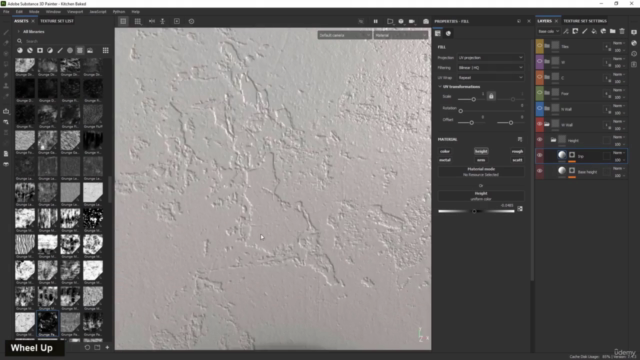
Task: Select the highlighted Textures filter icon
Action: tap(80, 50)
